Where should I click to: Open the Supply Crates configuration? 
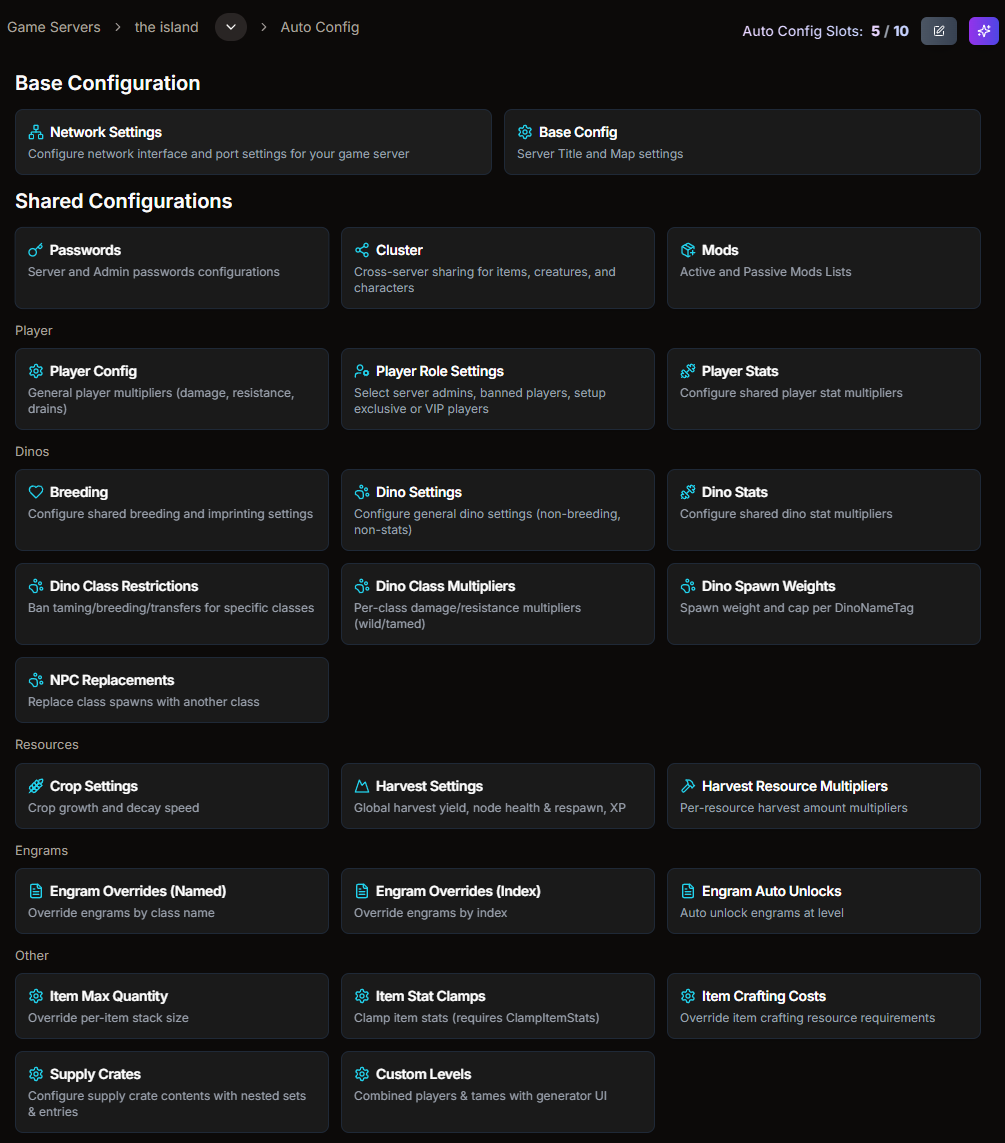(171, 1091)
